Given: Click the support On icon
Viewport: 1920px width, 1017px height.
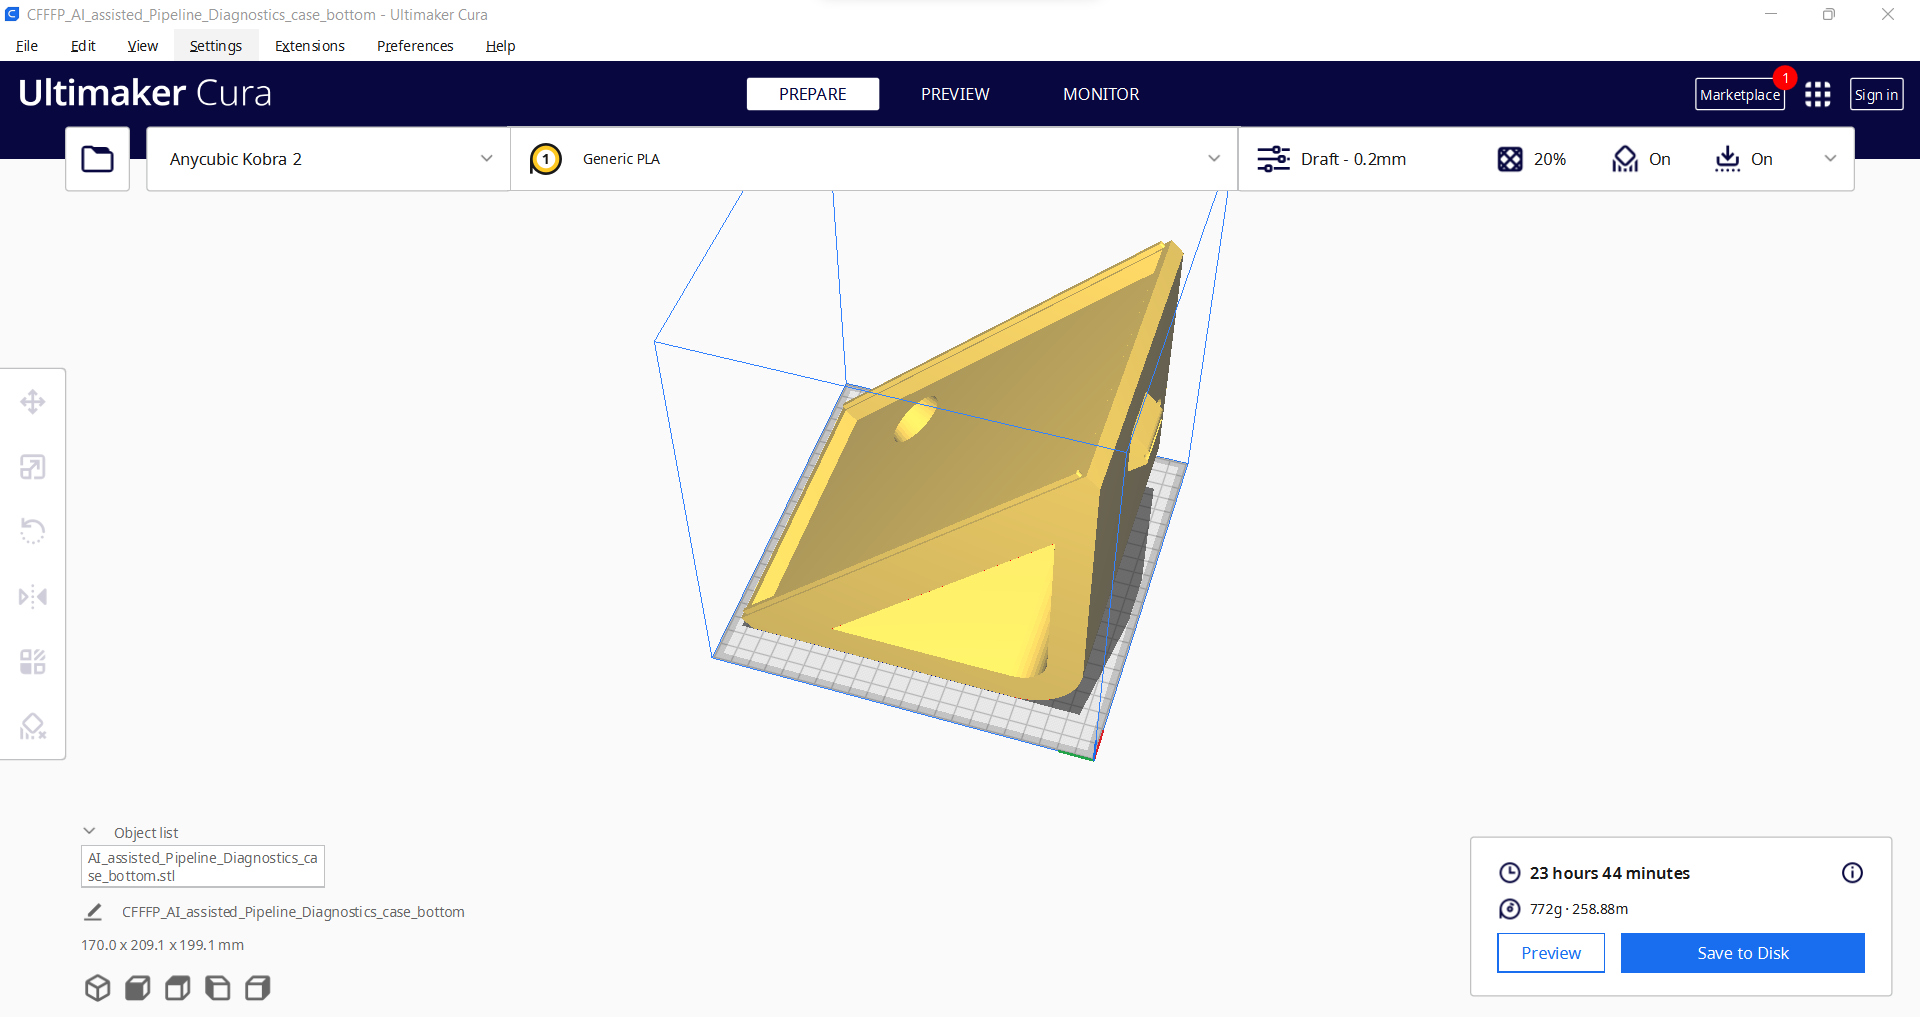Looking at the screenshot, I should (x=1625, y=159).
